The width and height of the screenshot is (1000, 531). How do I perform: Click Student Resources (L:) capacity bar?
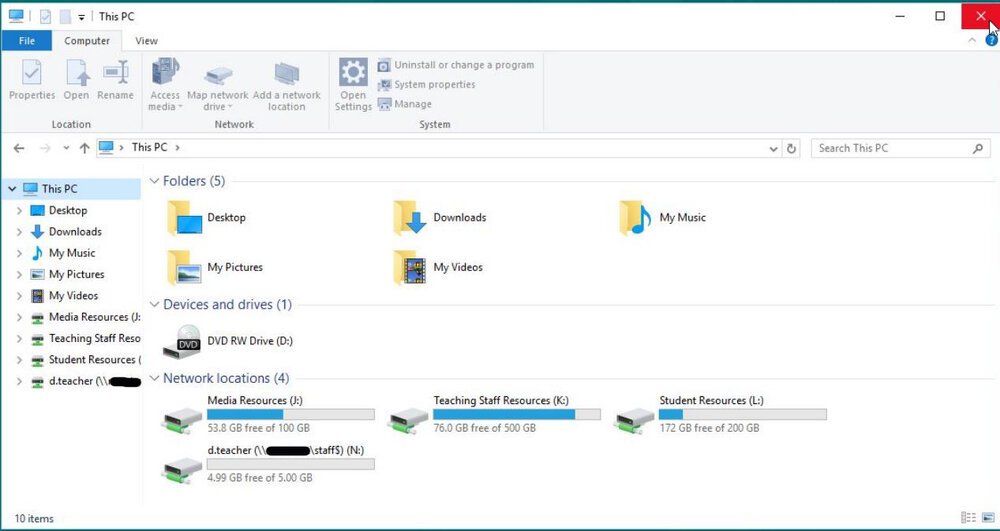(x=743, y=415)
